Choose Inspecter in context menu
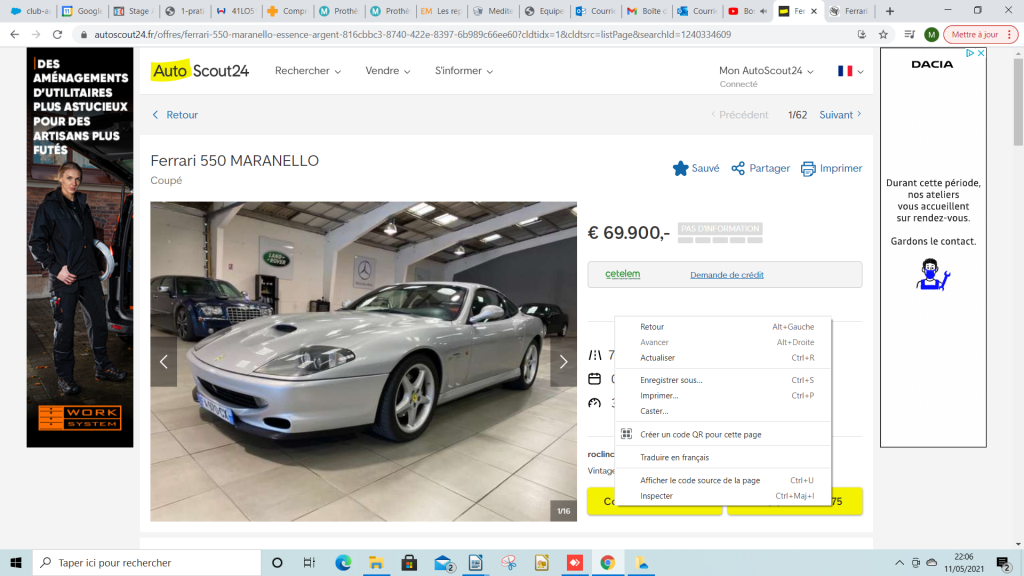The width and height of the screenshot is (1024, 576). point(723,496)
